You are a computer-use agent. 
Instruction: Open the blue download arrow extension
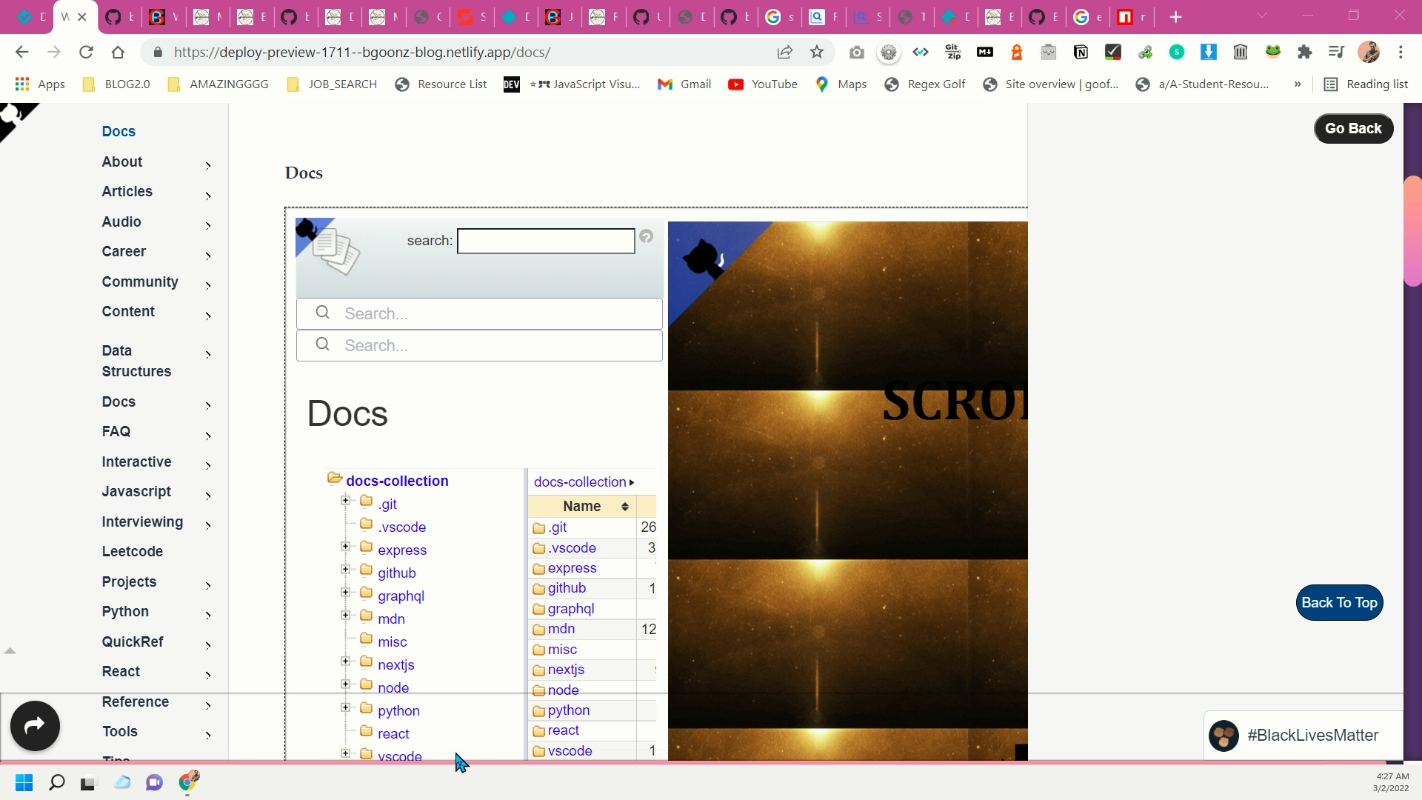(1208, 52)
